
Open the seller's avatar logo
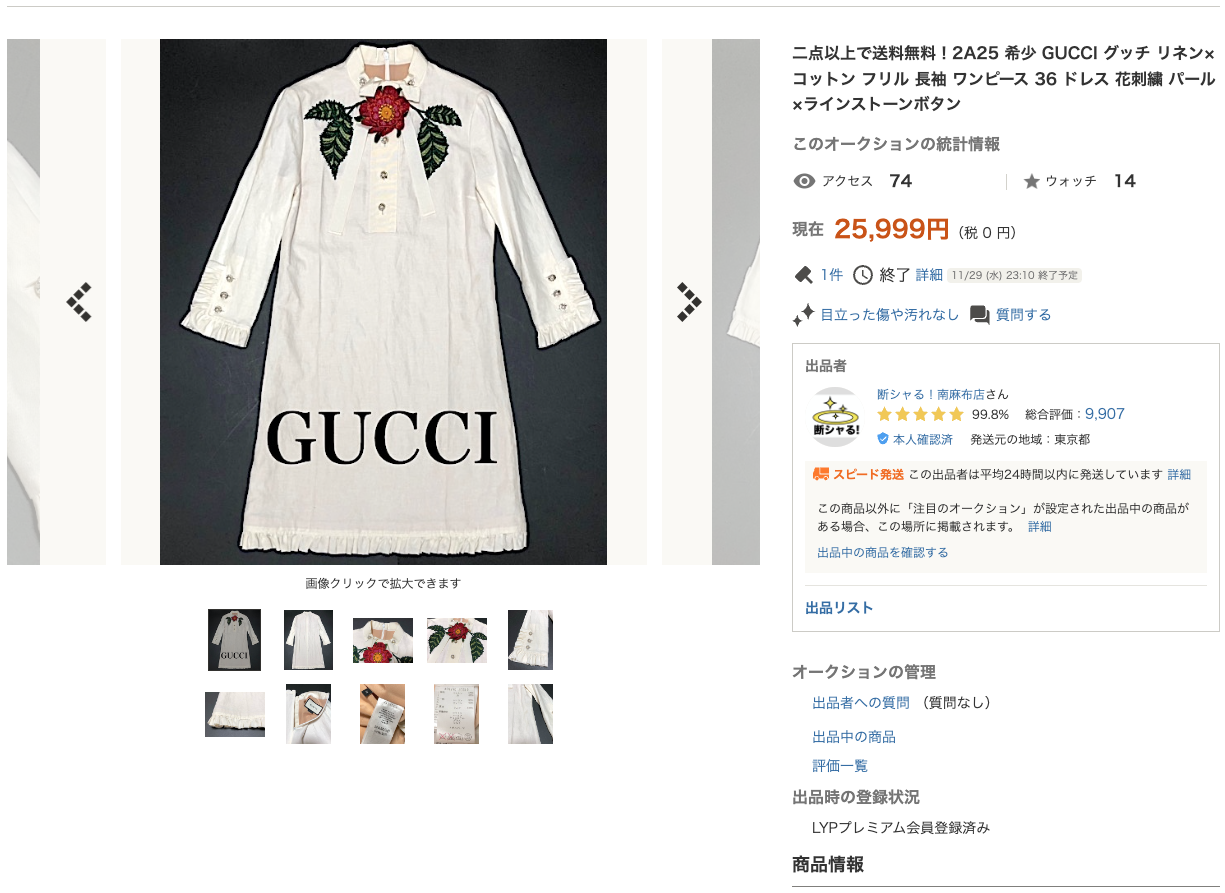(x=836, y=416)
